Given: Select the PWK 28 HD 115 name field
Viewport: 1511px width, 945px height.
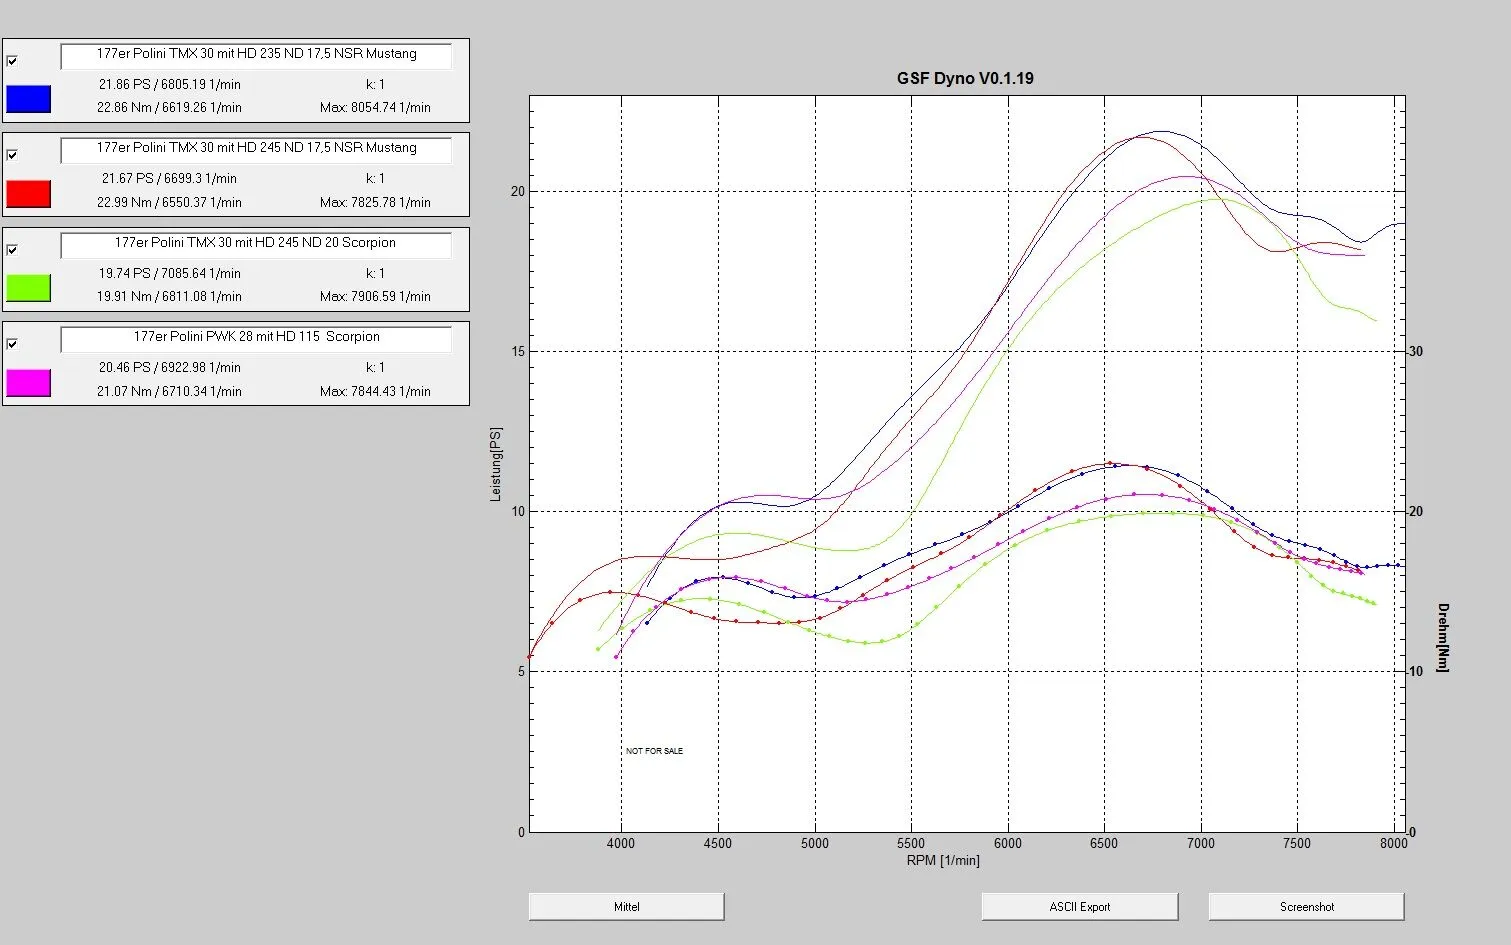Looking at the screenshot, I should pos(256,338).
